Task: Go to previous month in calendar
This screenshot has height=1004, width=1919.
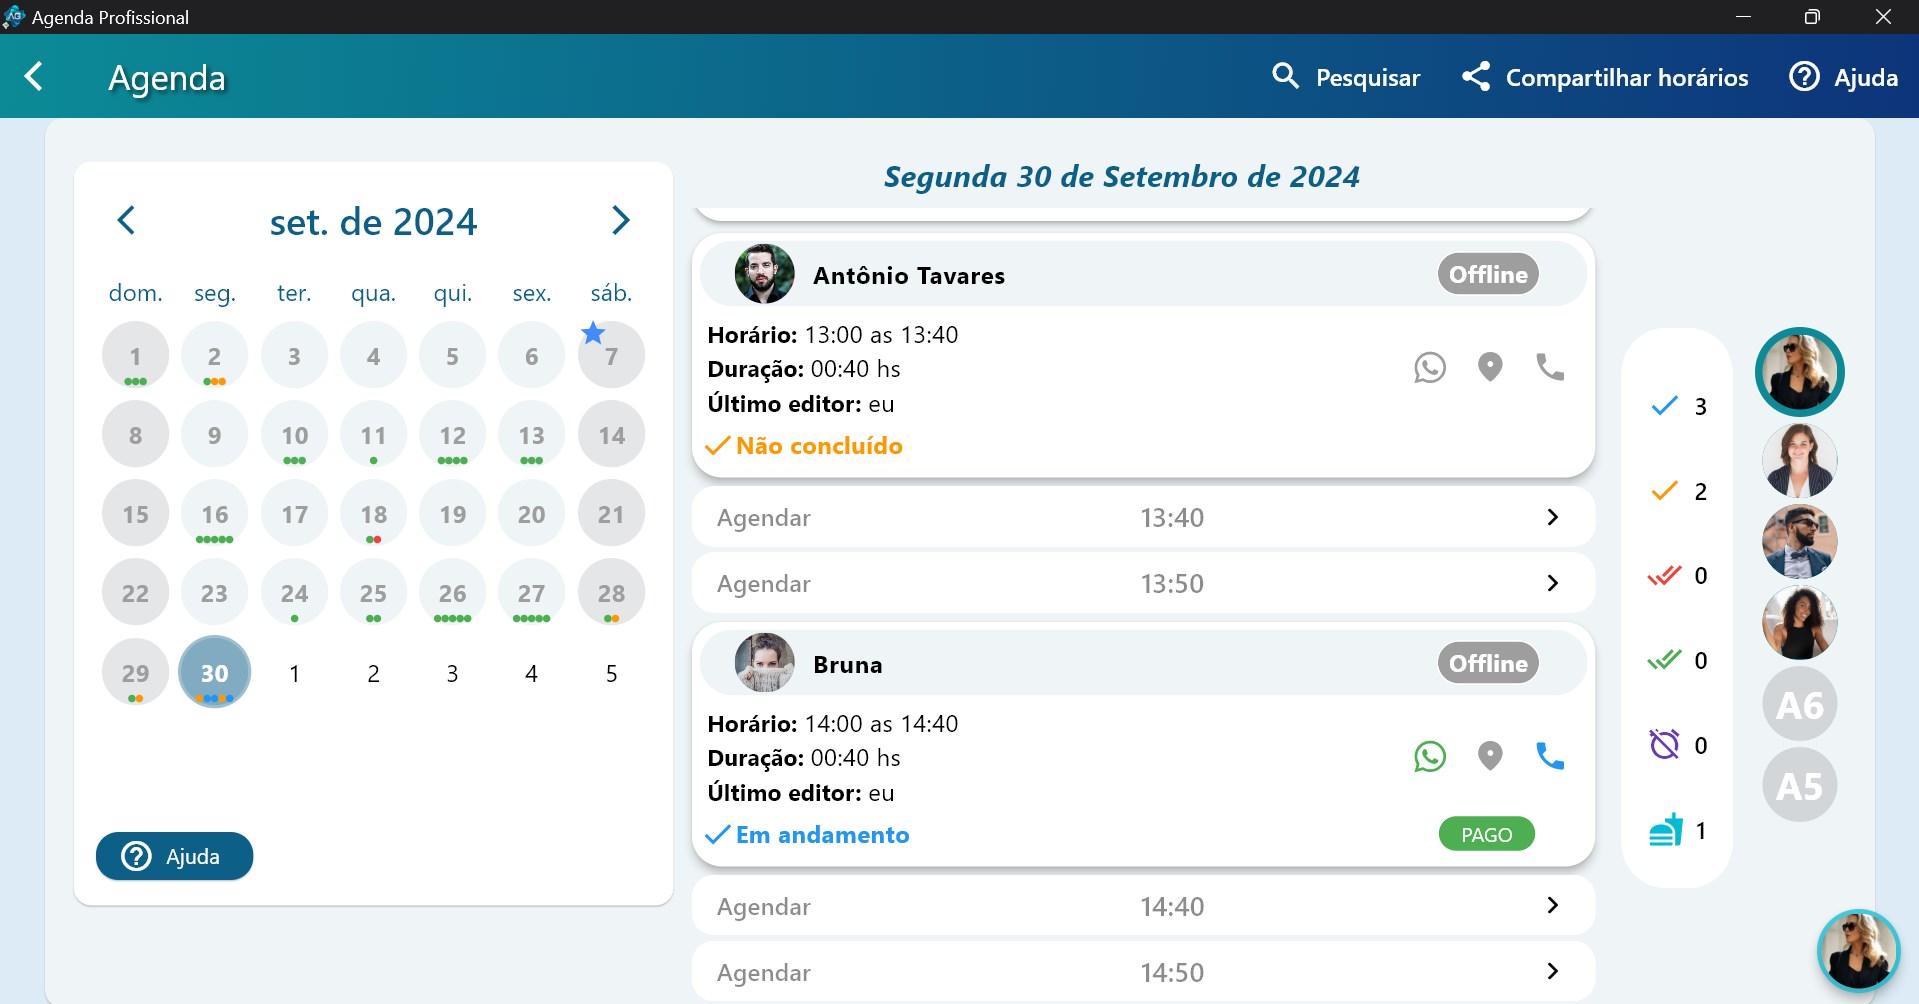Action: coord(126,220)
